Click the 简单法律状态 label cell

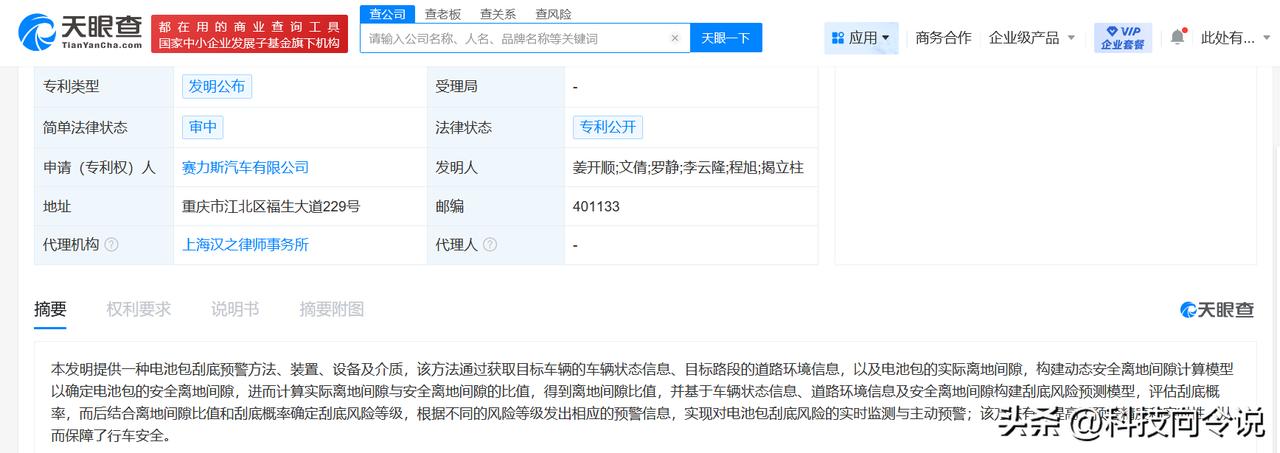point(104,127)
